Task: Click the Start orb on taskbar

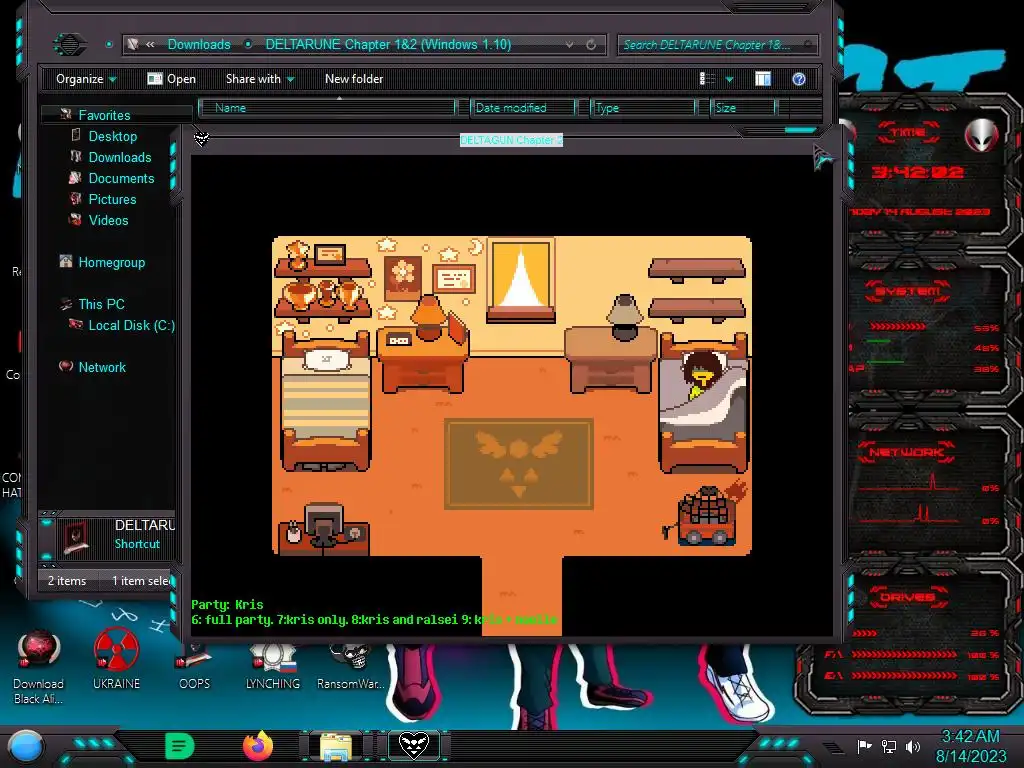Action: coord(25,746)
